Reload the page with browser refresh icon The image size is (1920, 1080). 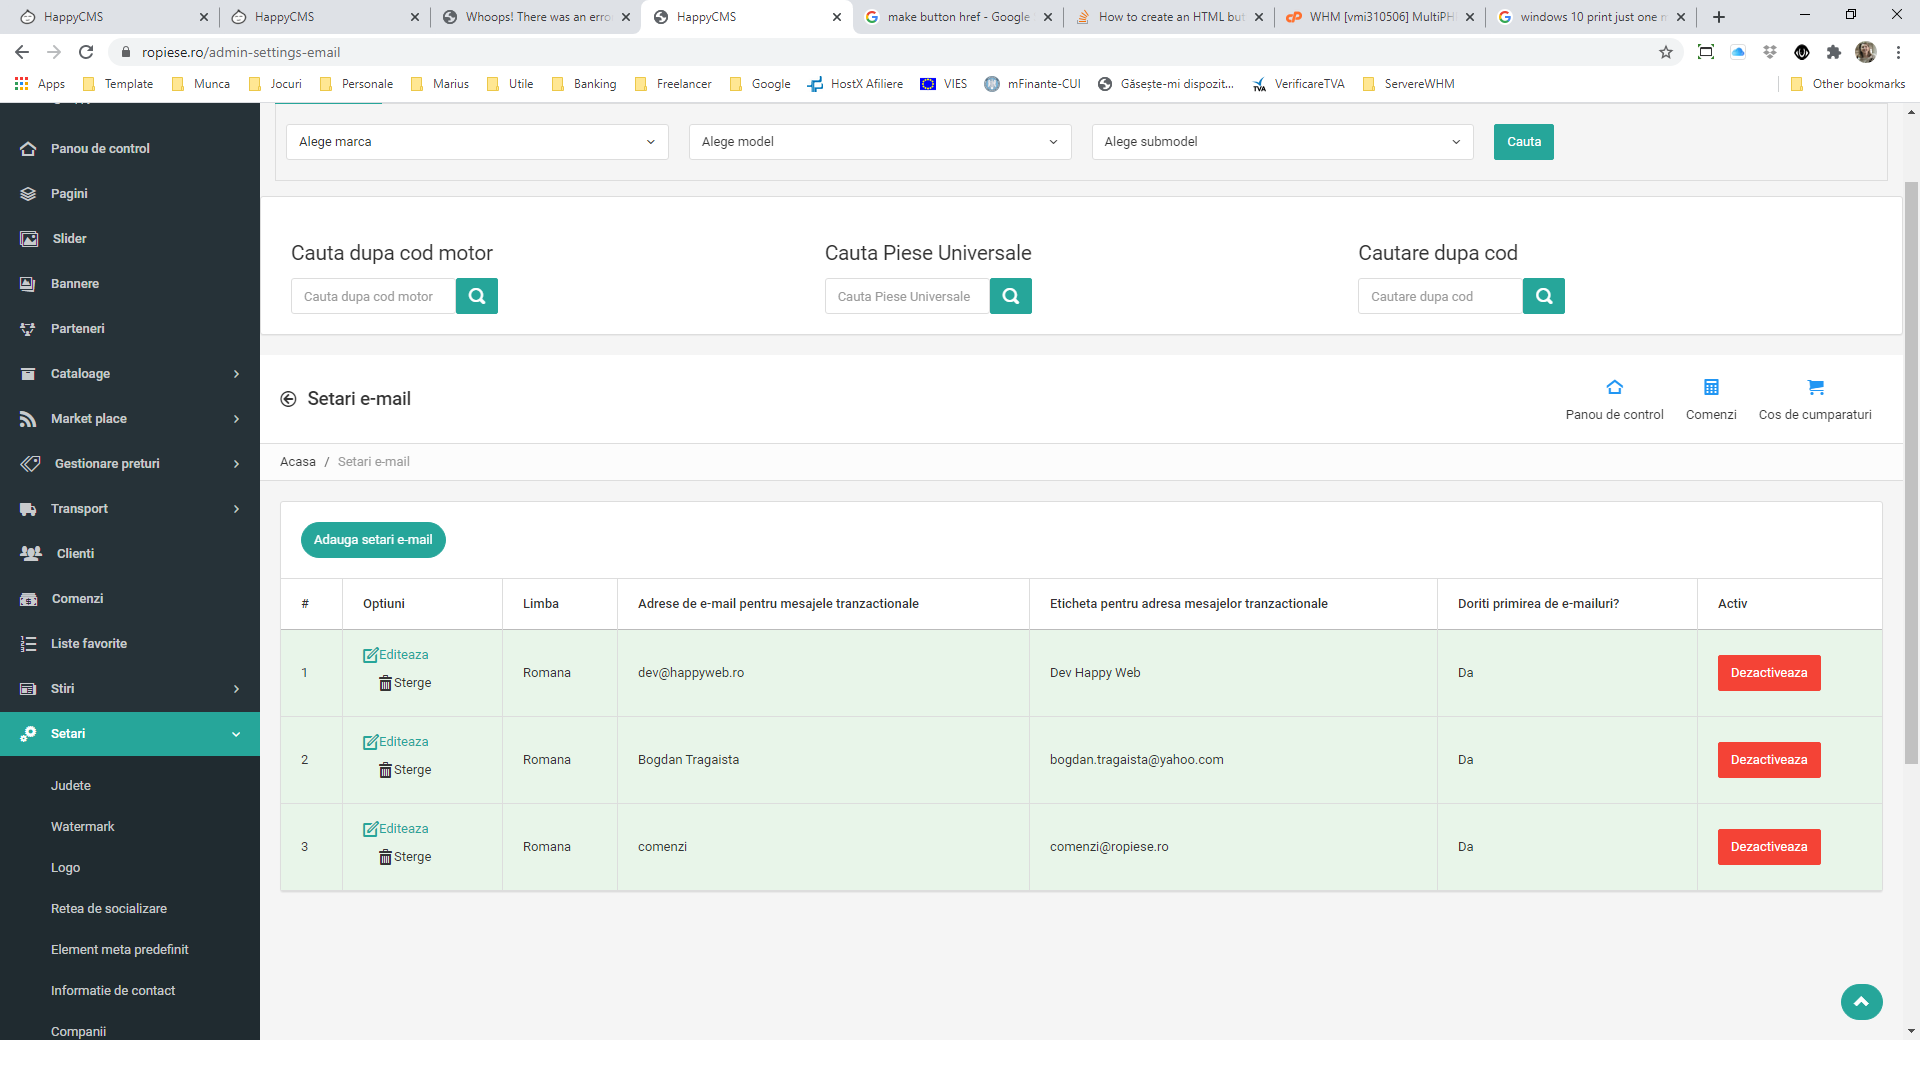86,52
